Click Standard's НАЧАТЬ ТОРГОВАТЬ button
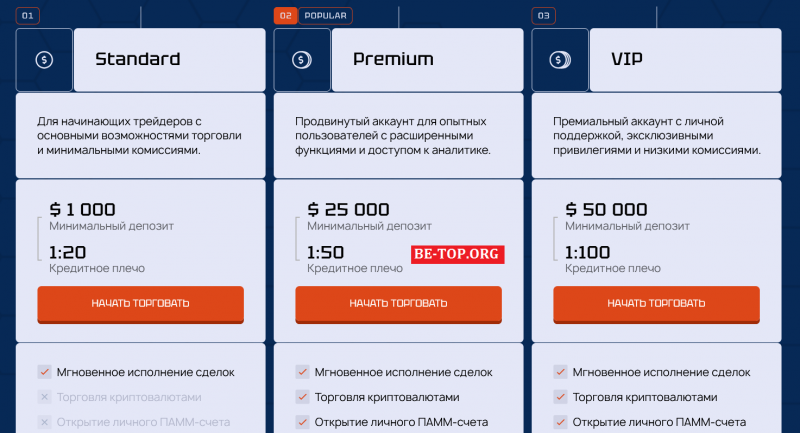Screen dimensions: 800x433 (x=140, y=304)
